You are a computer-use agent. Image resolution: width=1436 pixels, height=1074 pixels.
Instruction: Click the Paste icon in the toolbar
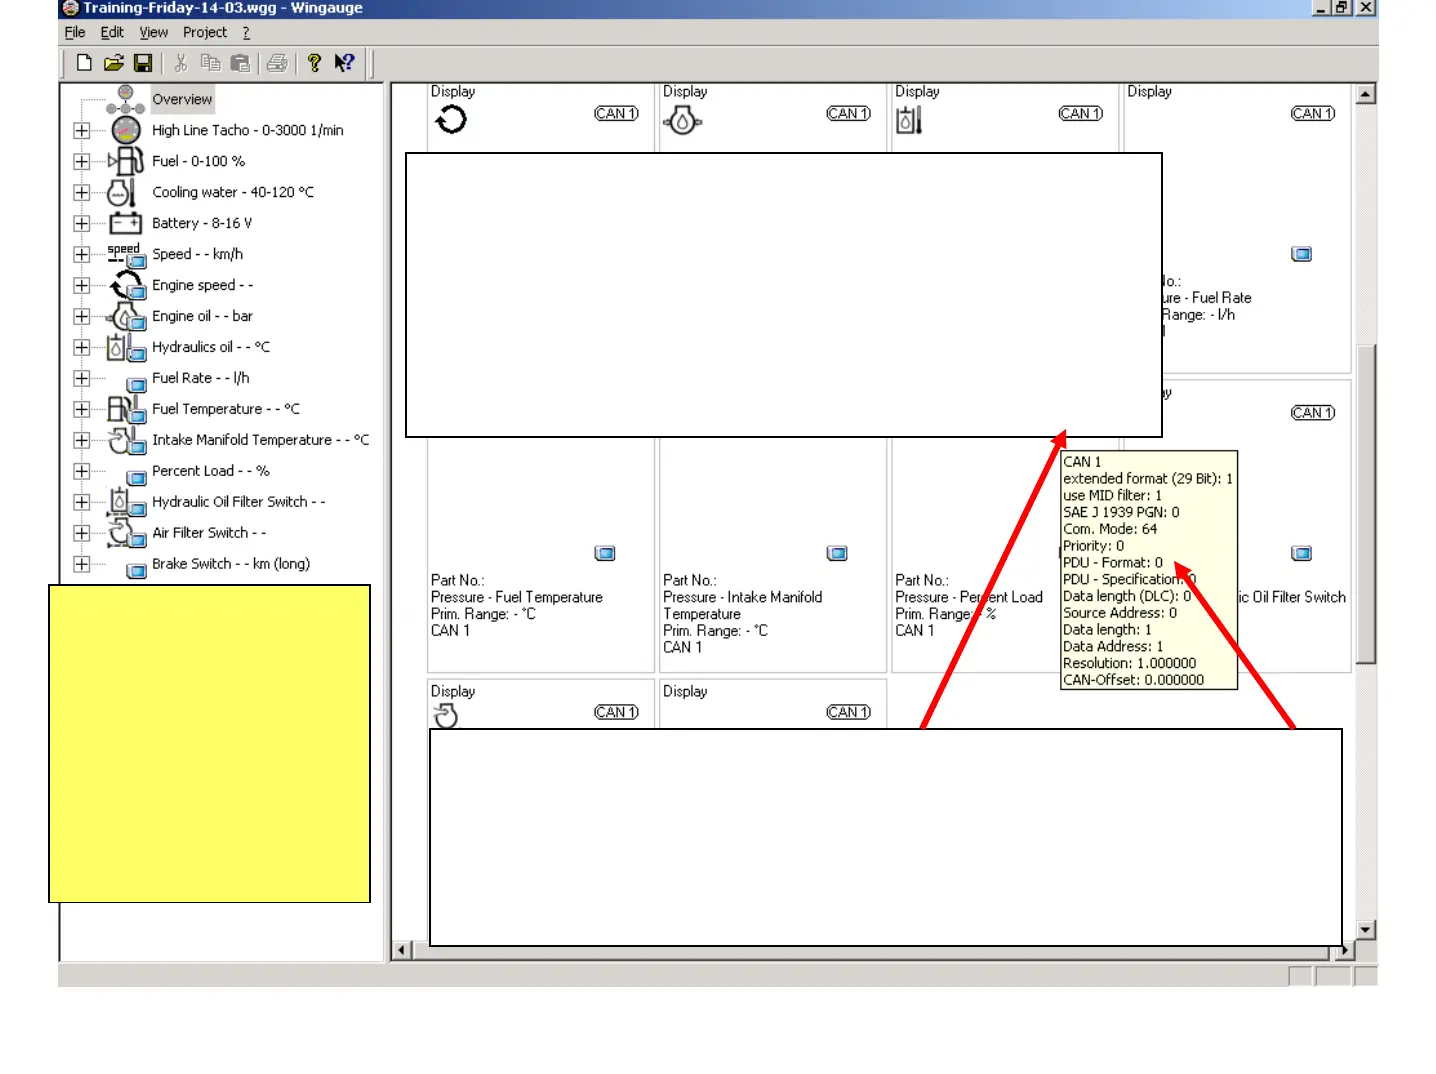coord(240,63)
